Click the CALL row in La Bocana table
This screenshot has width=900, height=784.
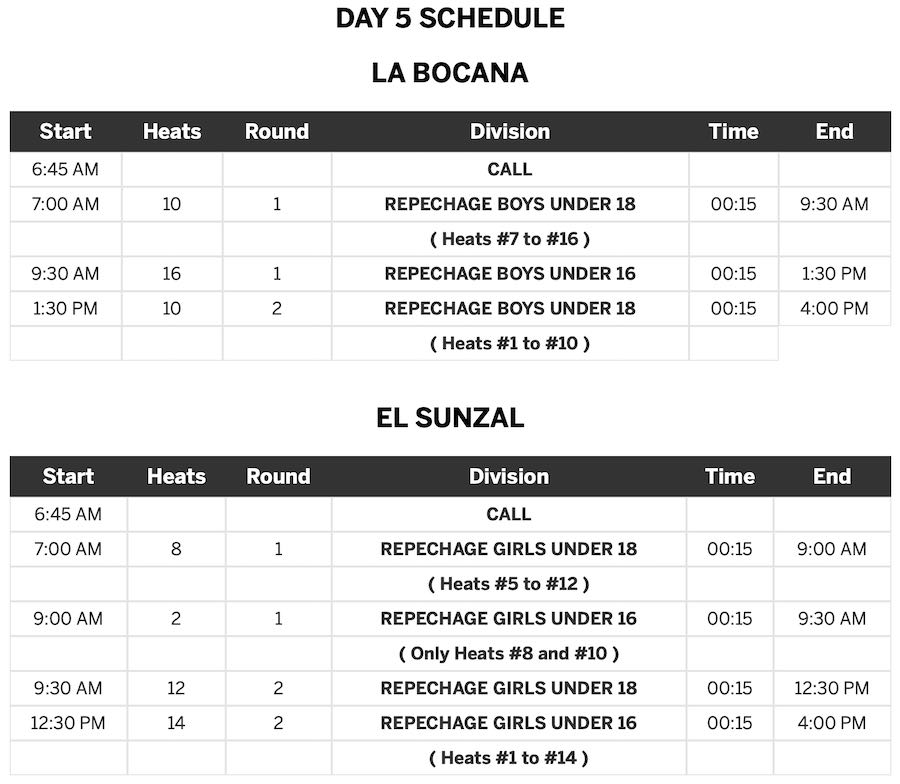click(x=510, y=169)
